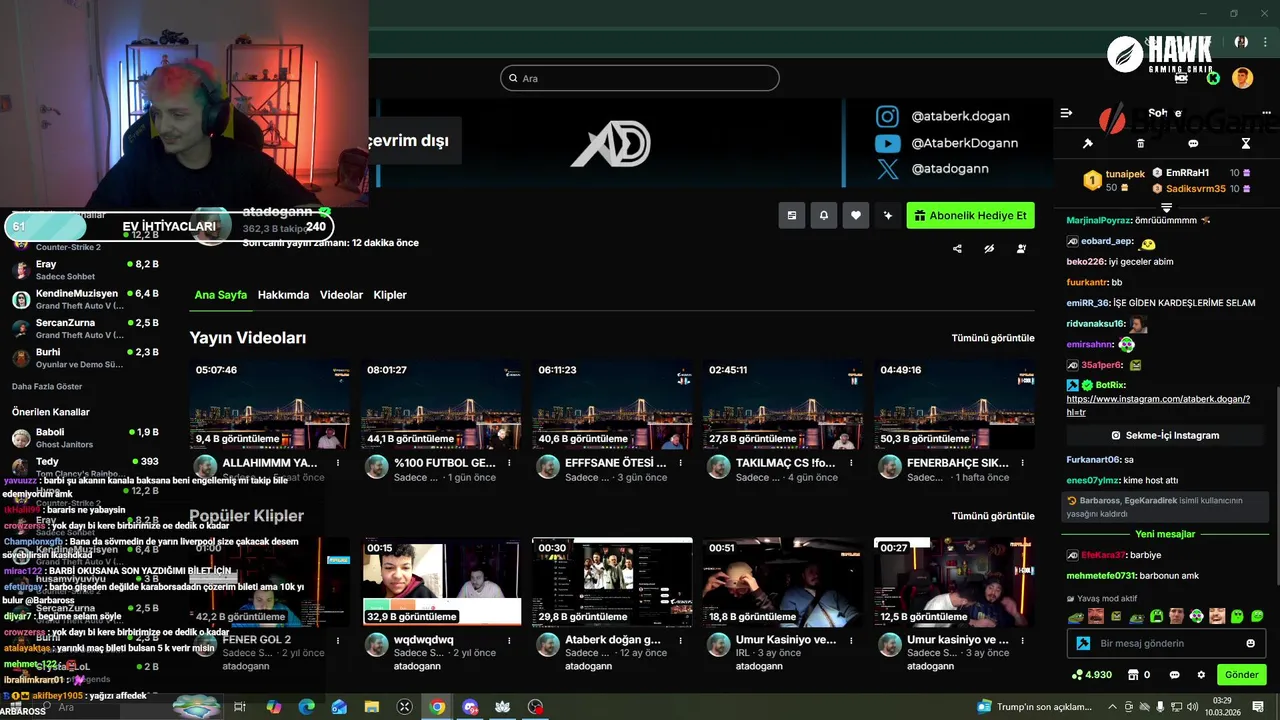The width and height of the screenshot is (1280, 720).
Task: Open SercanZurna channel in sidebar
Action: pos(85,328)
